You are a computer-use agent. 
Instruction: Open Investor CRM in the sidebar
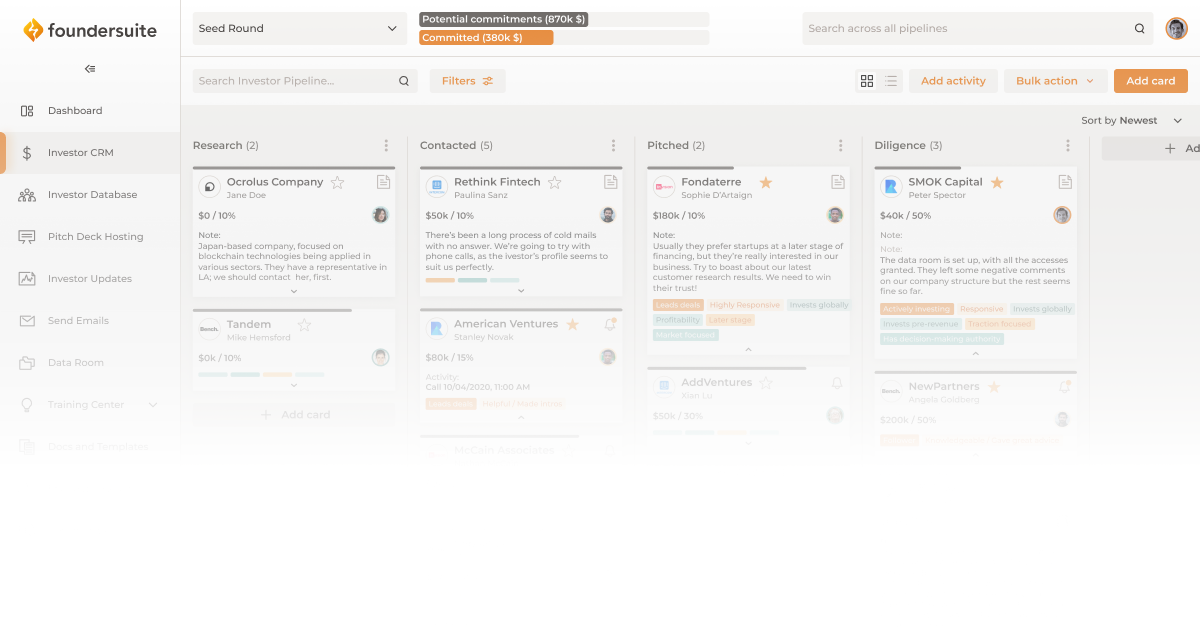(x=90, y=153)
